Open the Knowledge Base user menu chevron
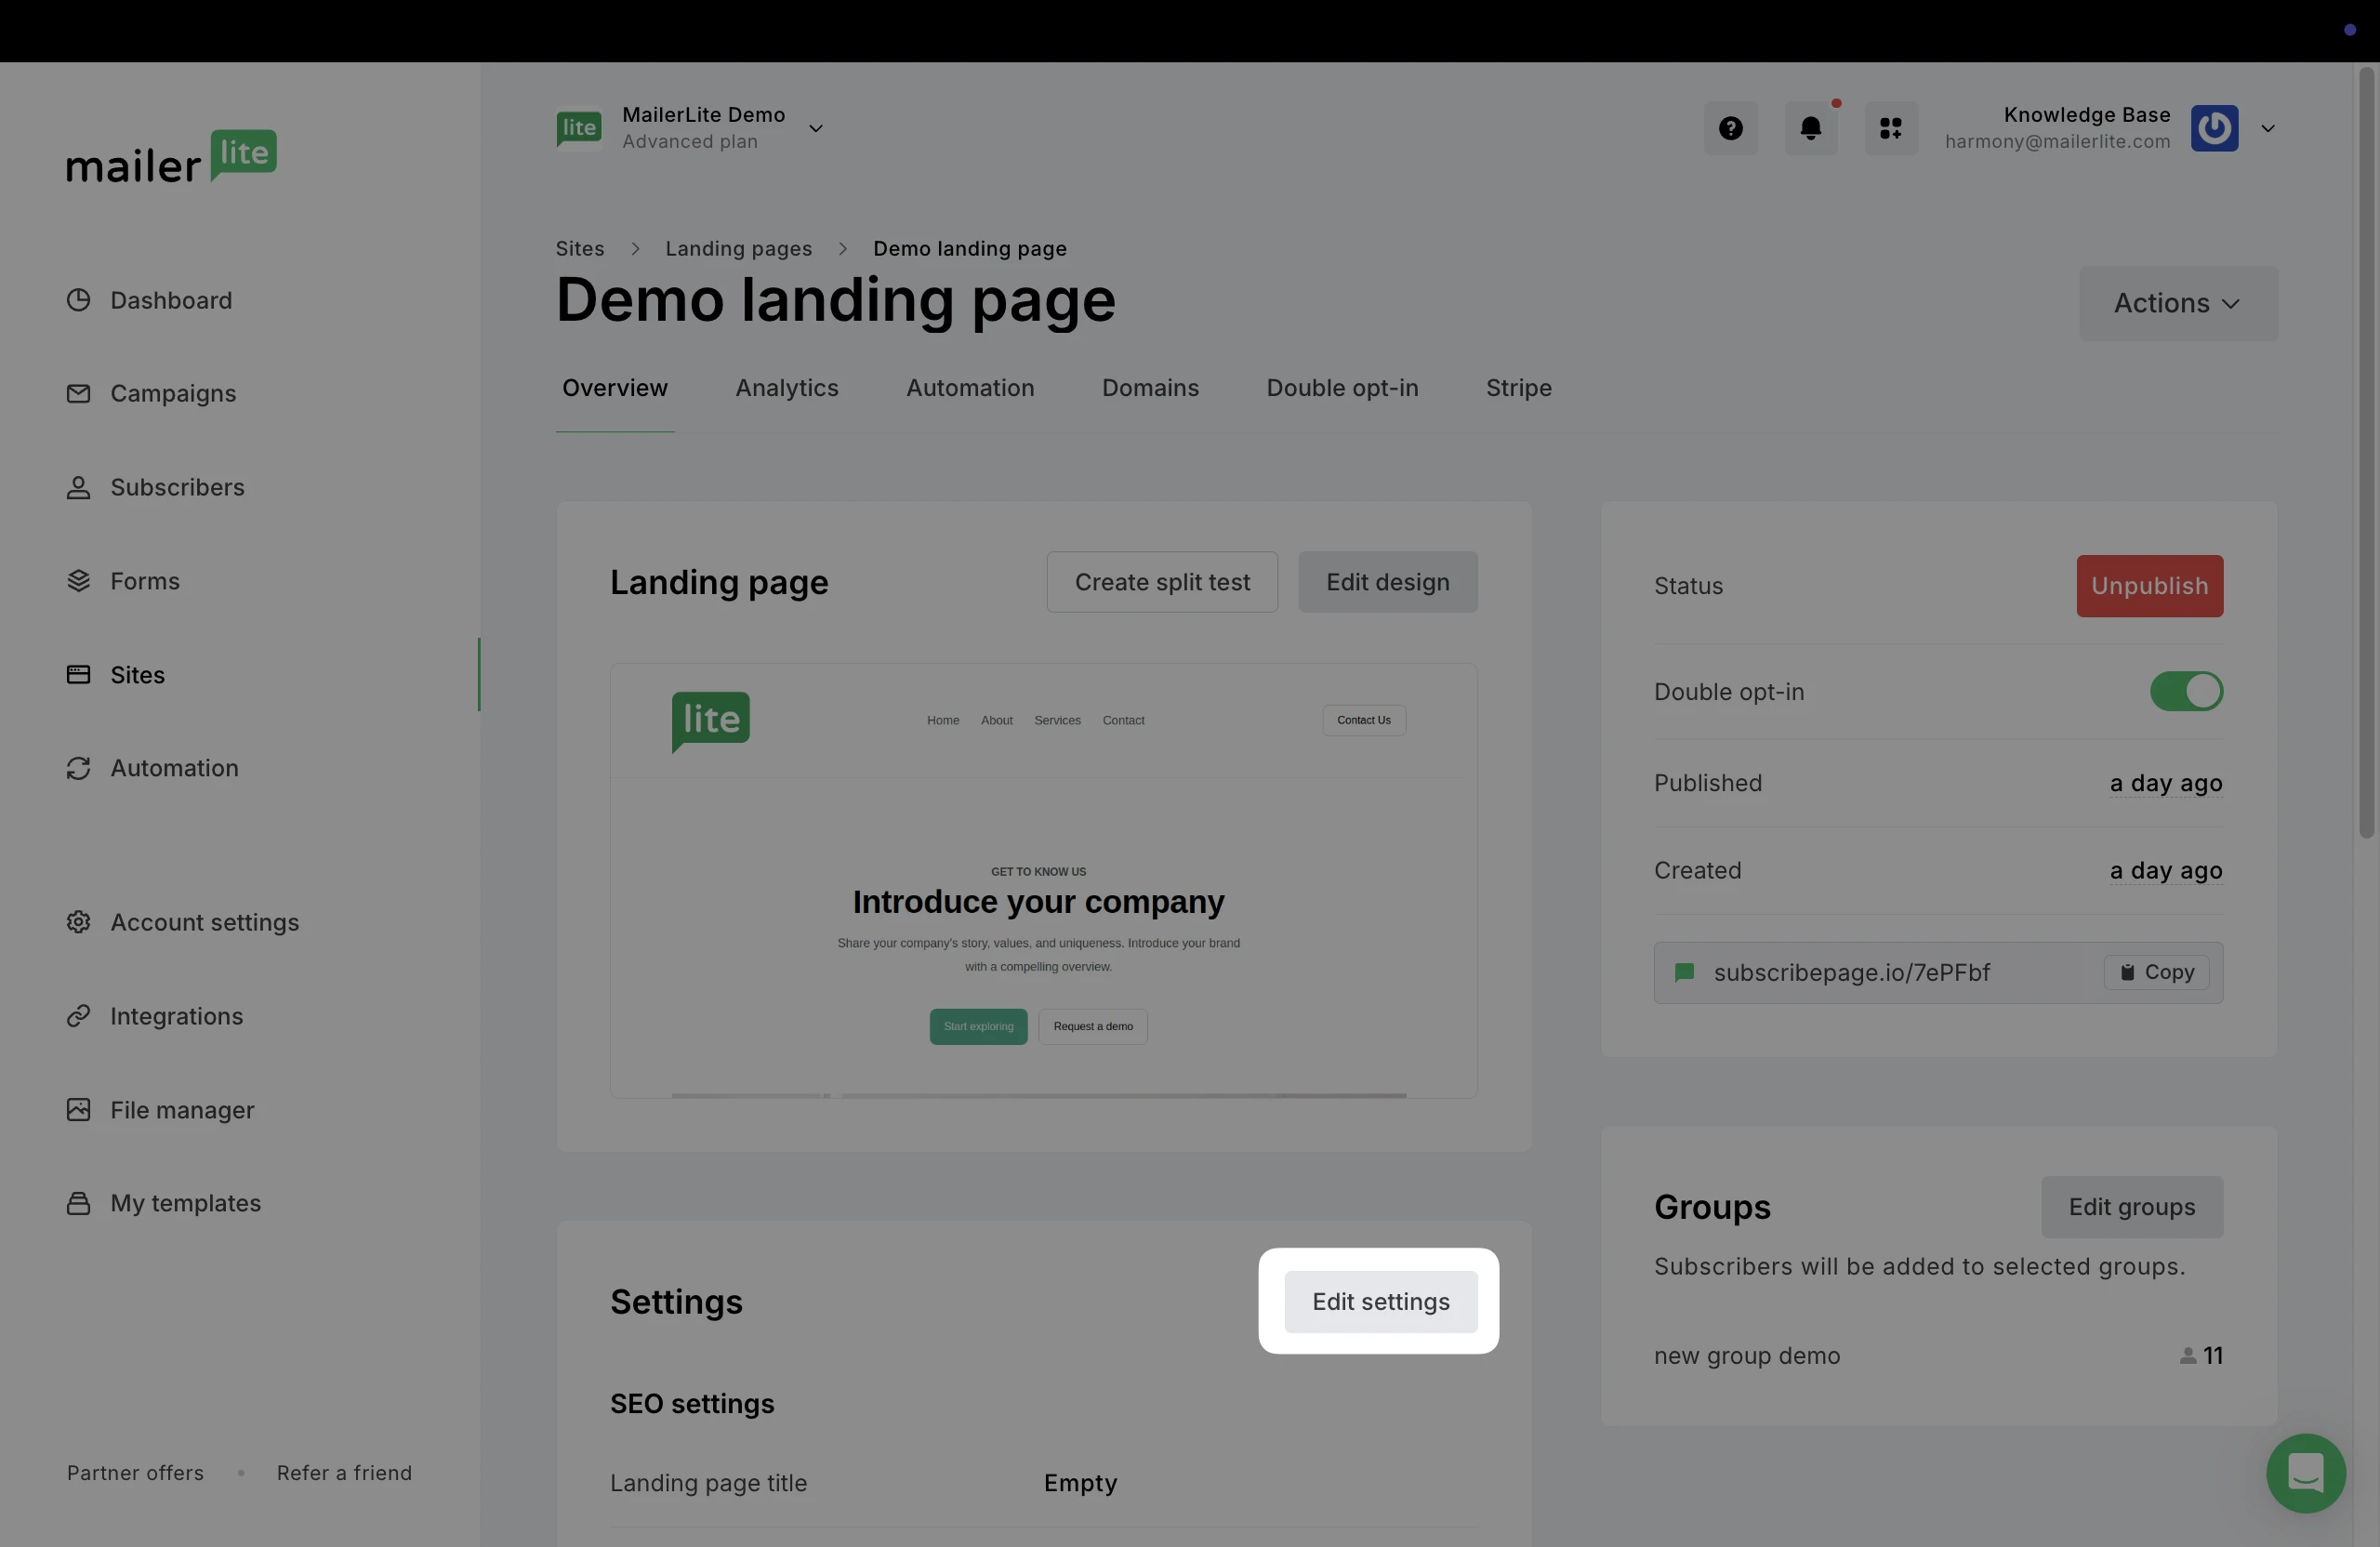This screenshot has width=2380, height=1547. coord(2267,128)
